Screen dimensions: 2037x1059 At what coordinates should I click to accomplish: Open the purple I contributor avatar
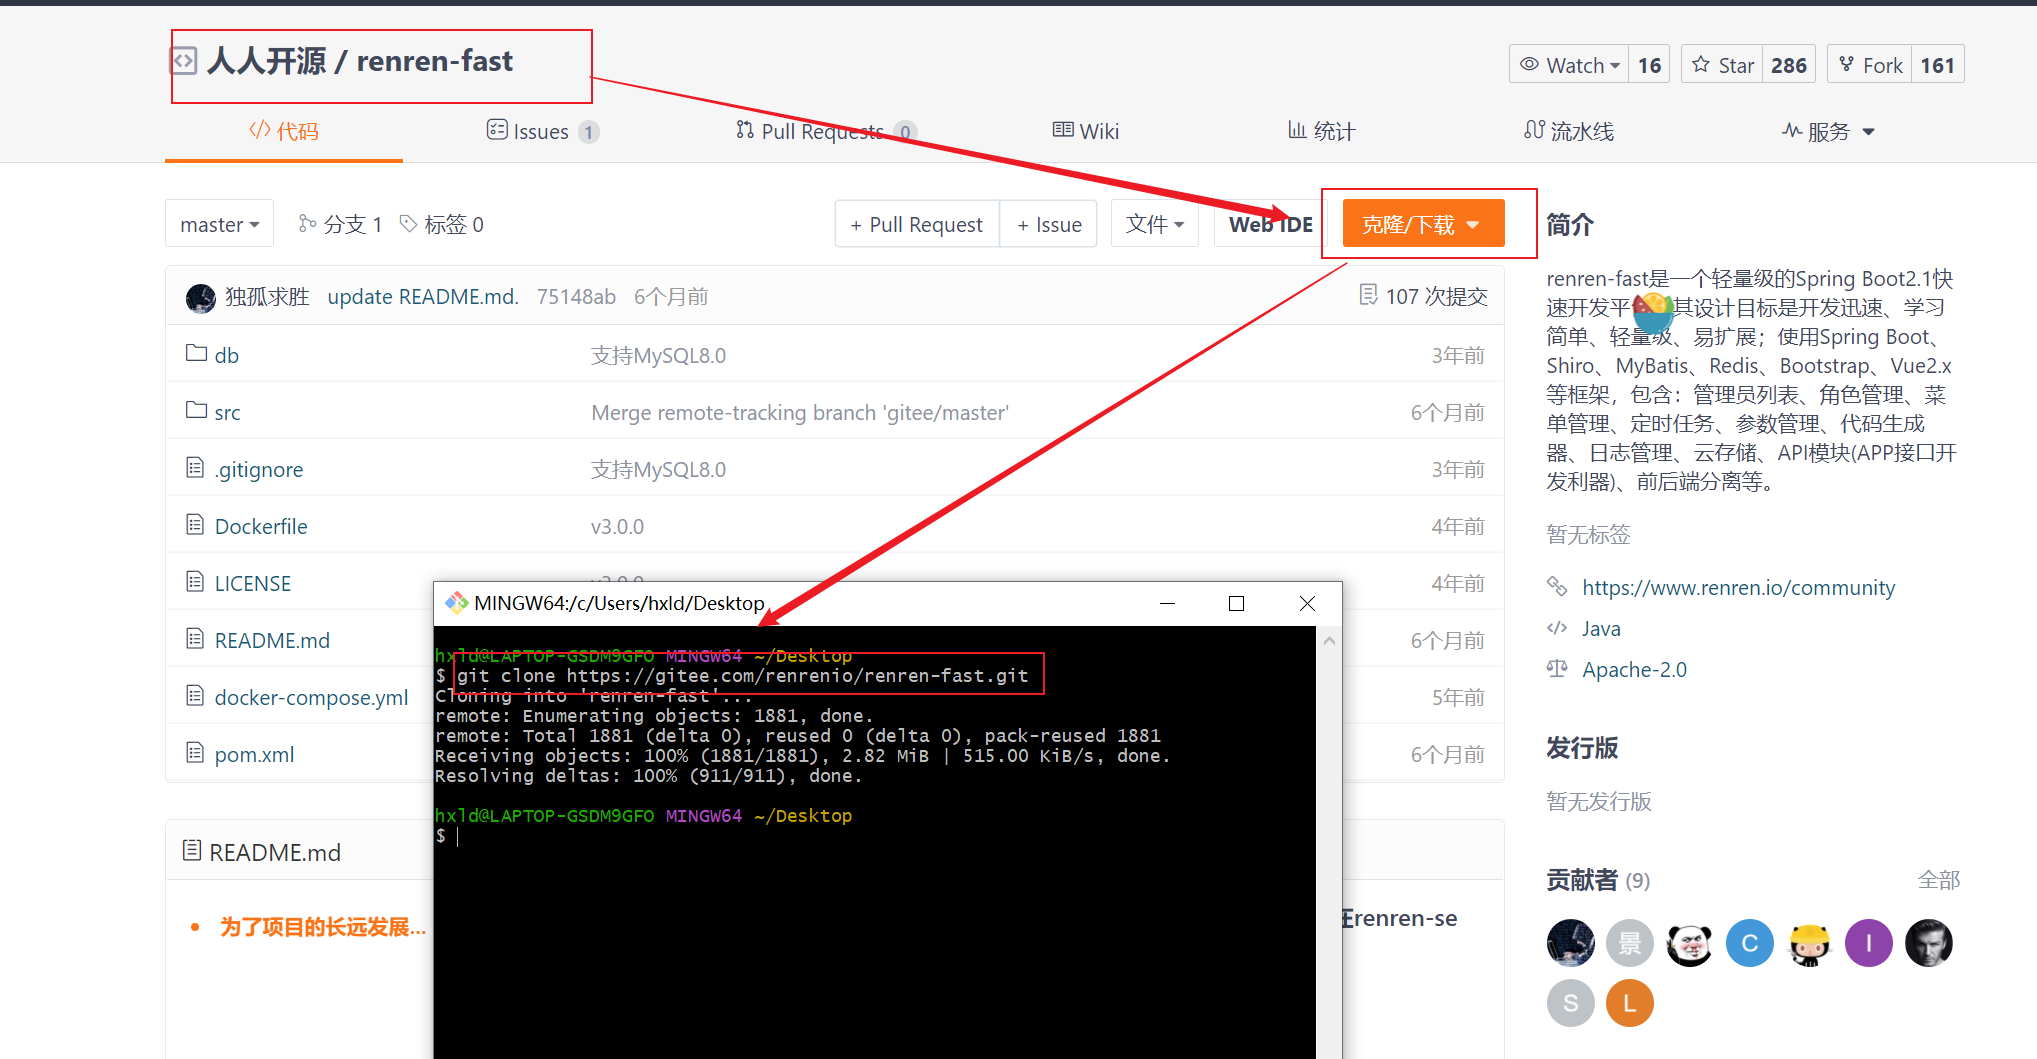[x=1868, y=943]
